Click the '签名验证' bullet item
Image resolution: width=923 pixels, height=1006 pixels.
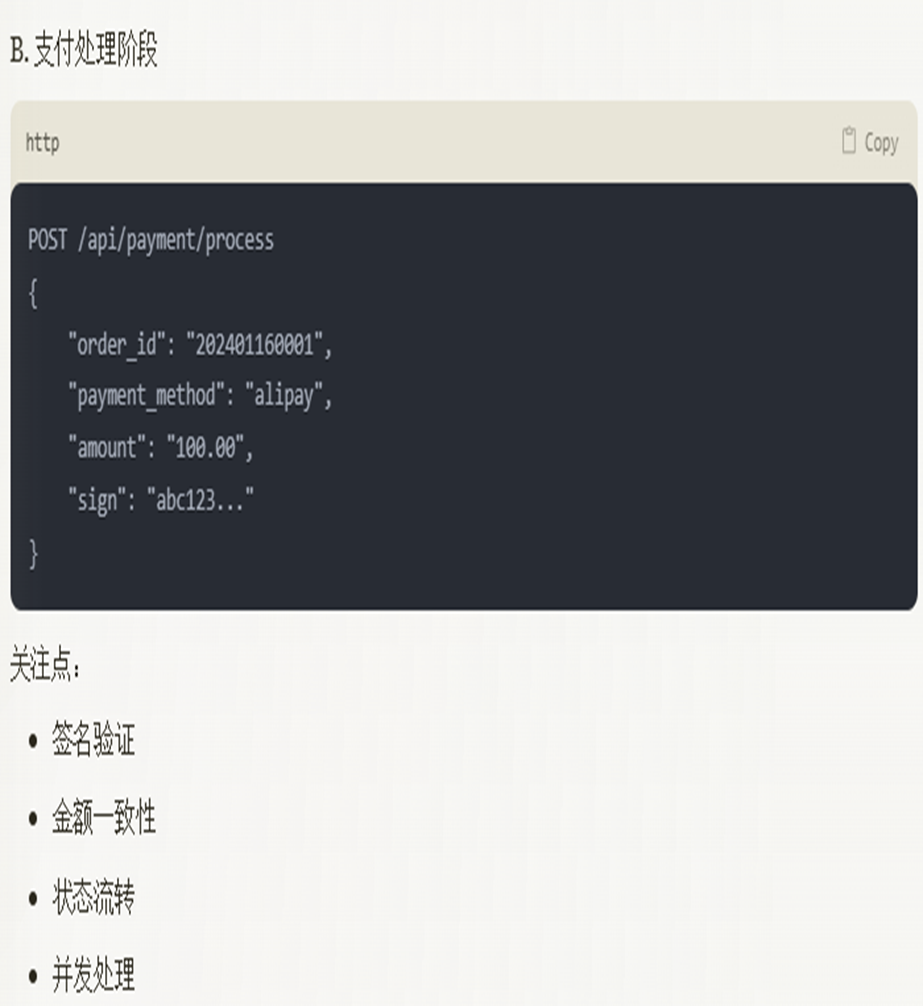94,738
